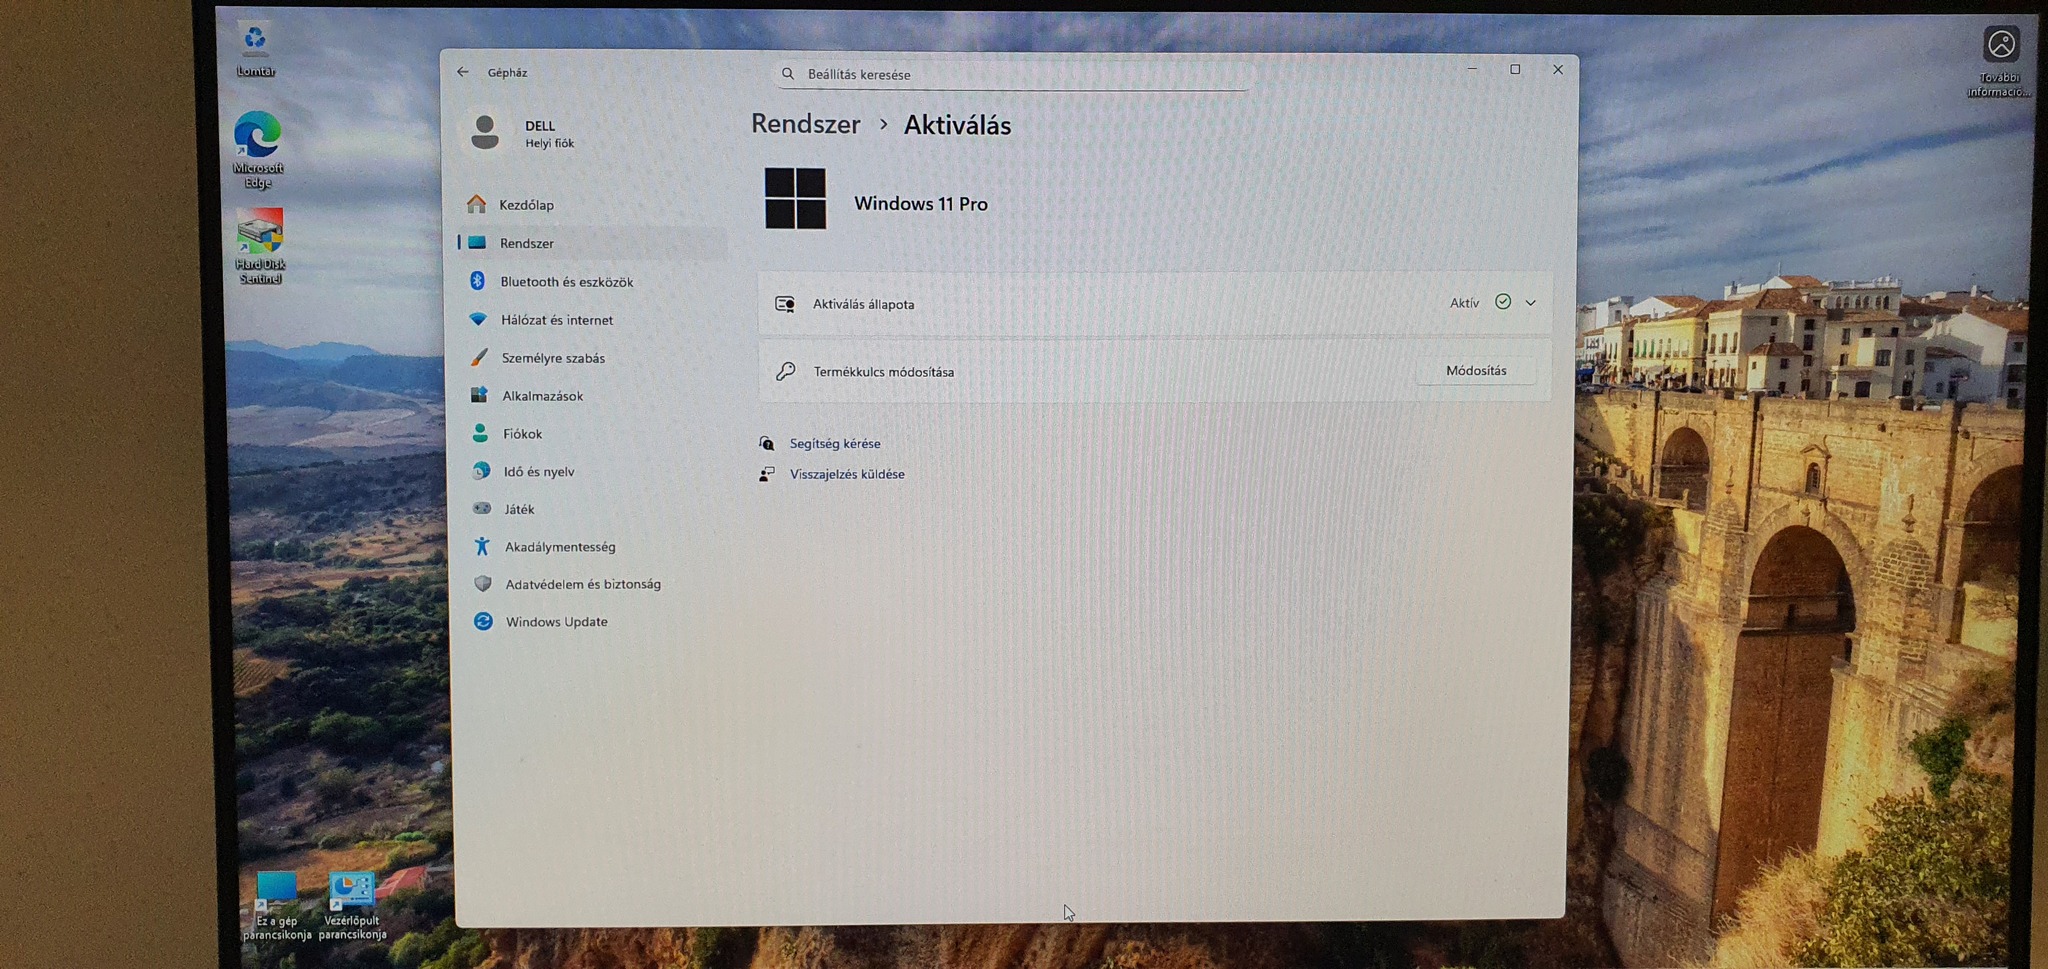
Task: Launch Microsoft Edge from the desktop
Action: pos(258,148)
